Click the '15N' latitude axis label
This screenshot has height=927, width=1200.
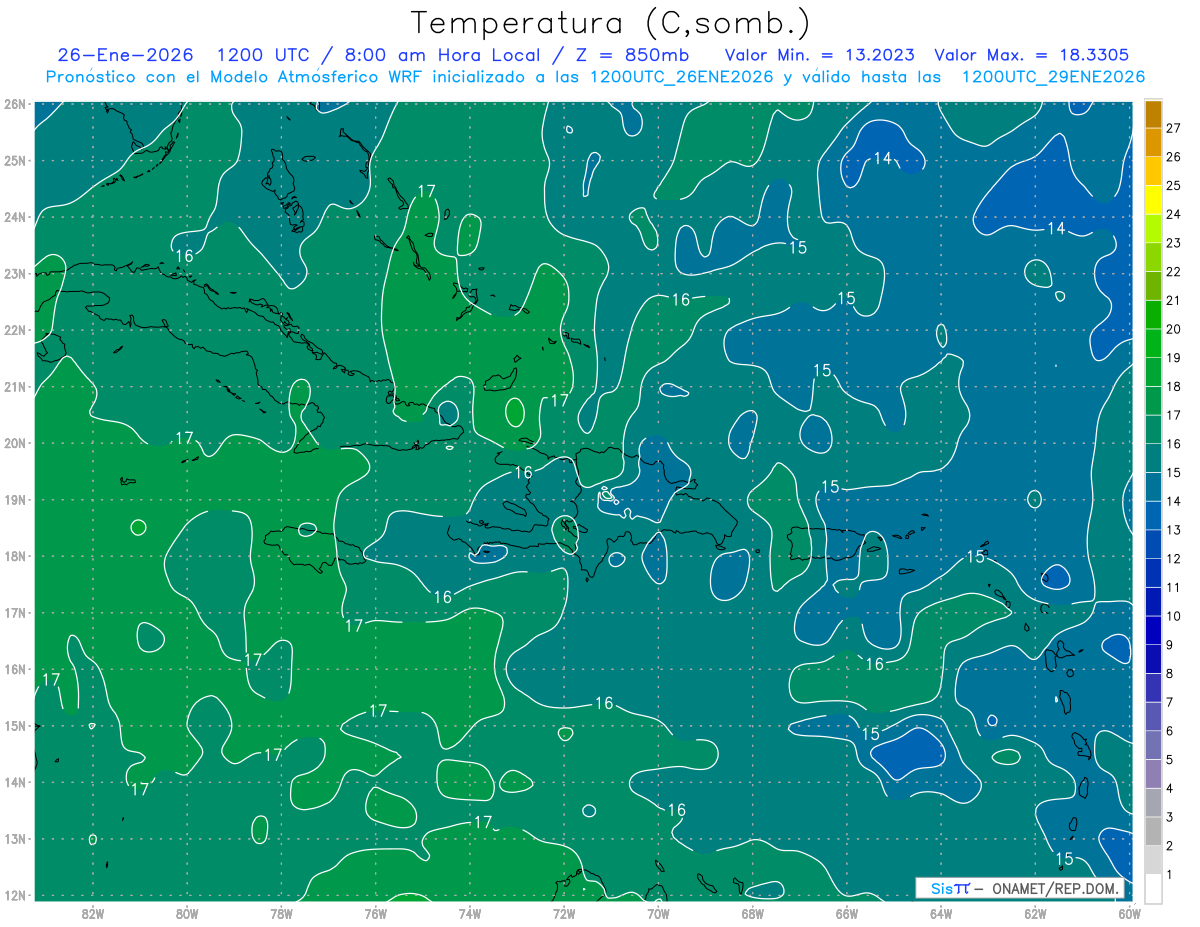[14, 725]
